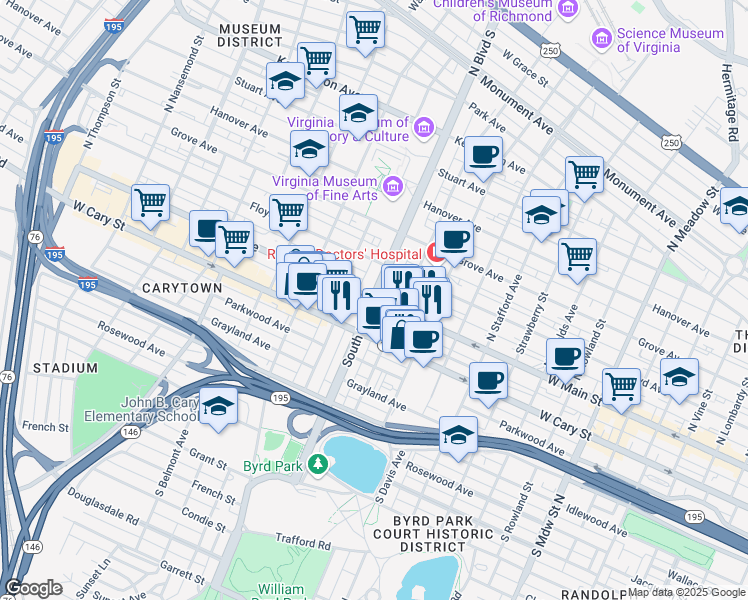Click the Idlewood Ave street label
The height and width of the screenshot is (600, 748).
(596, 520)
